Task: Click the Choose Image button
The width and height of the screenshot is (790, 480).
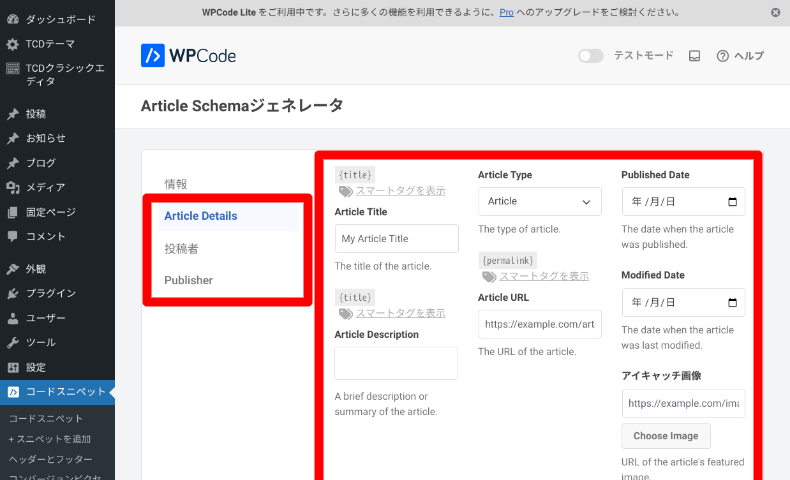Action: pyautogui.click(x=666, y=436)
